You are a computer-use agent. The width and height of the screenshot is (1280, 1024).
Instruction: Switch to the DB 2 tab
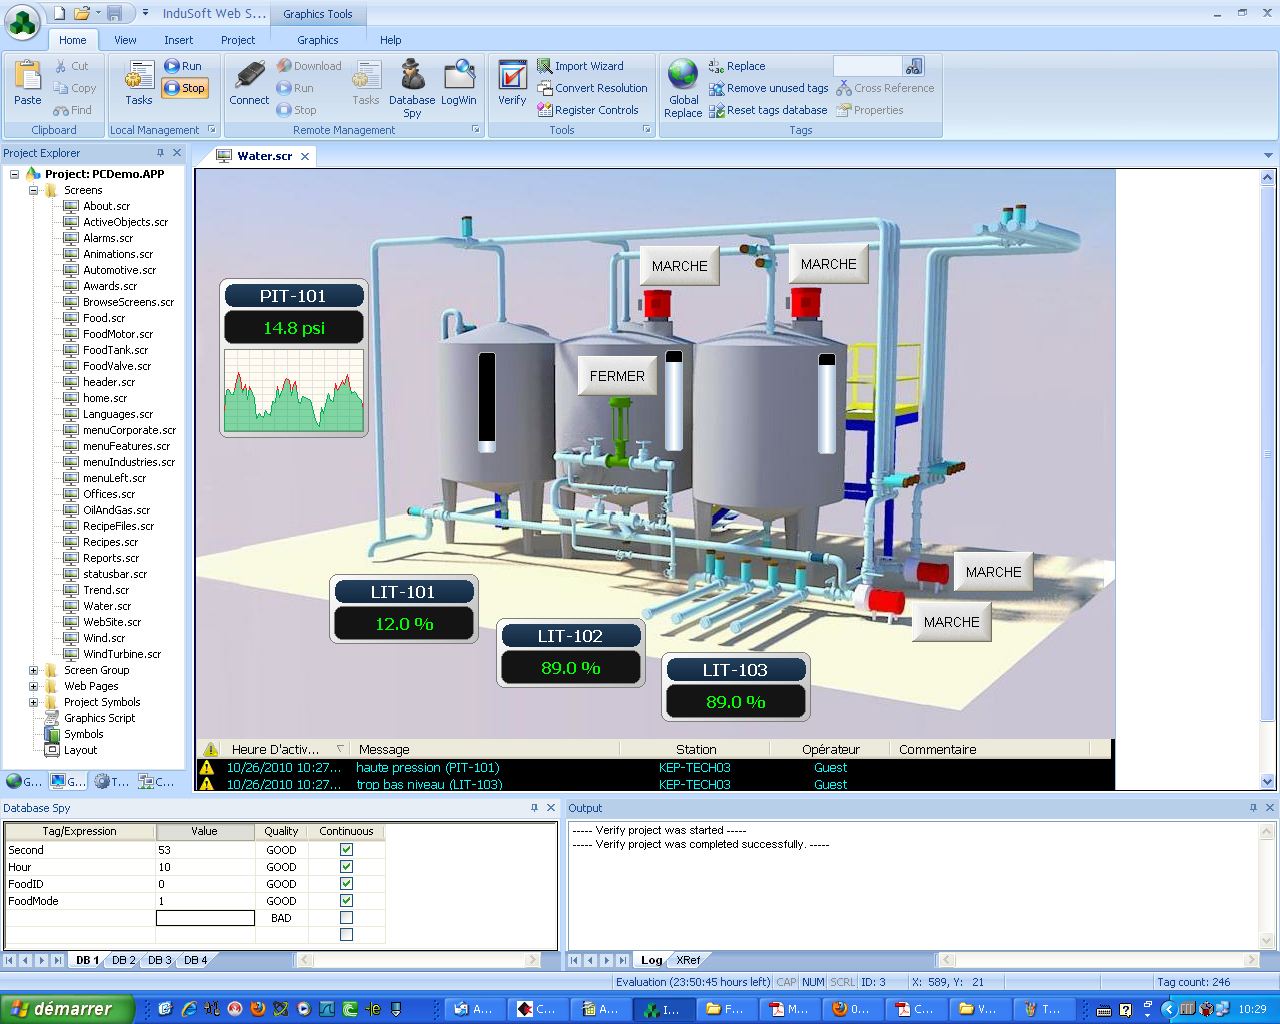point(123,960)
